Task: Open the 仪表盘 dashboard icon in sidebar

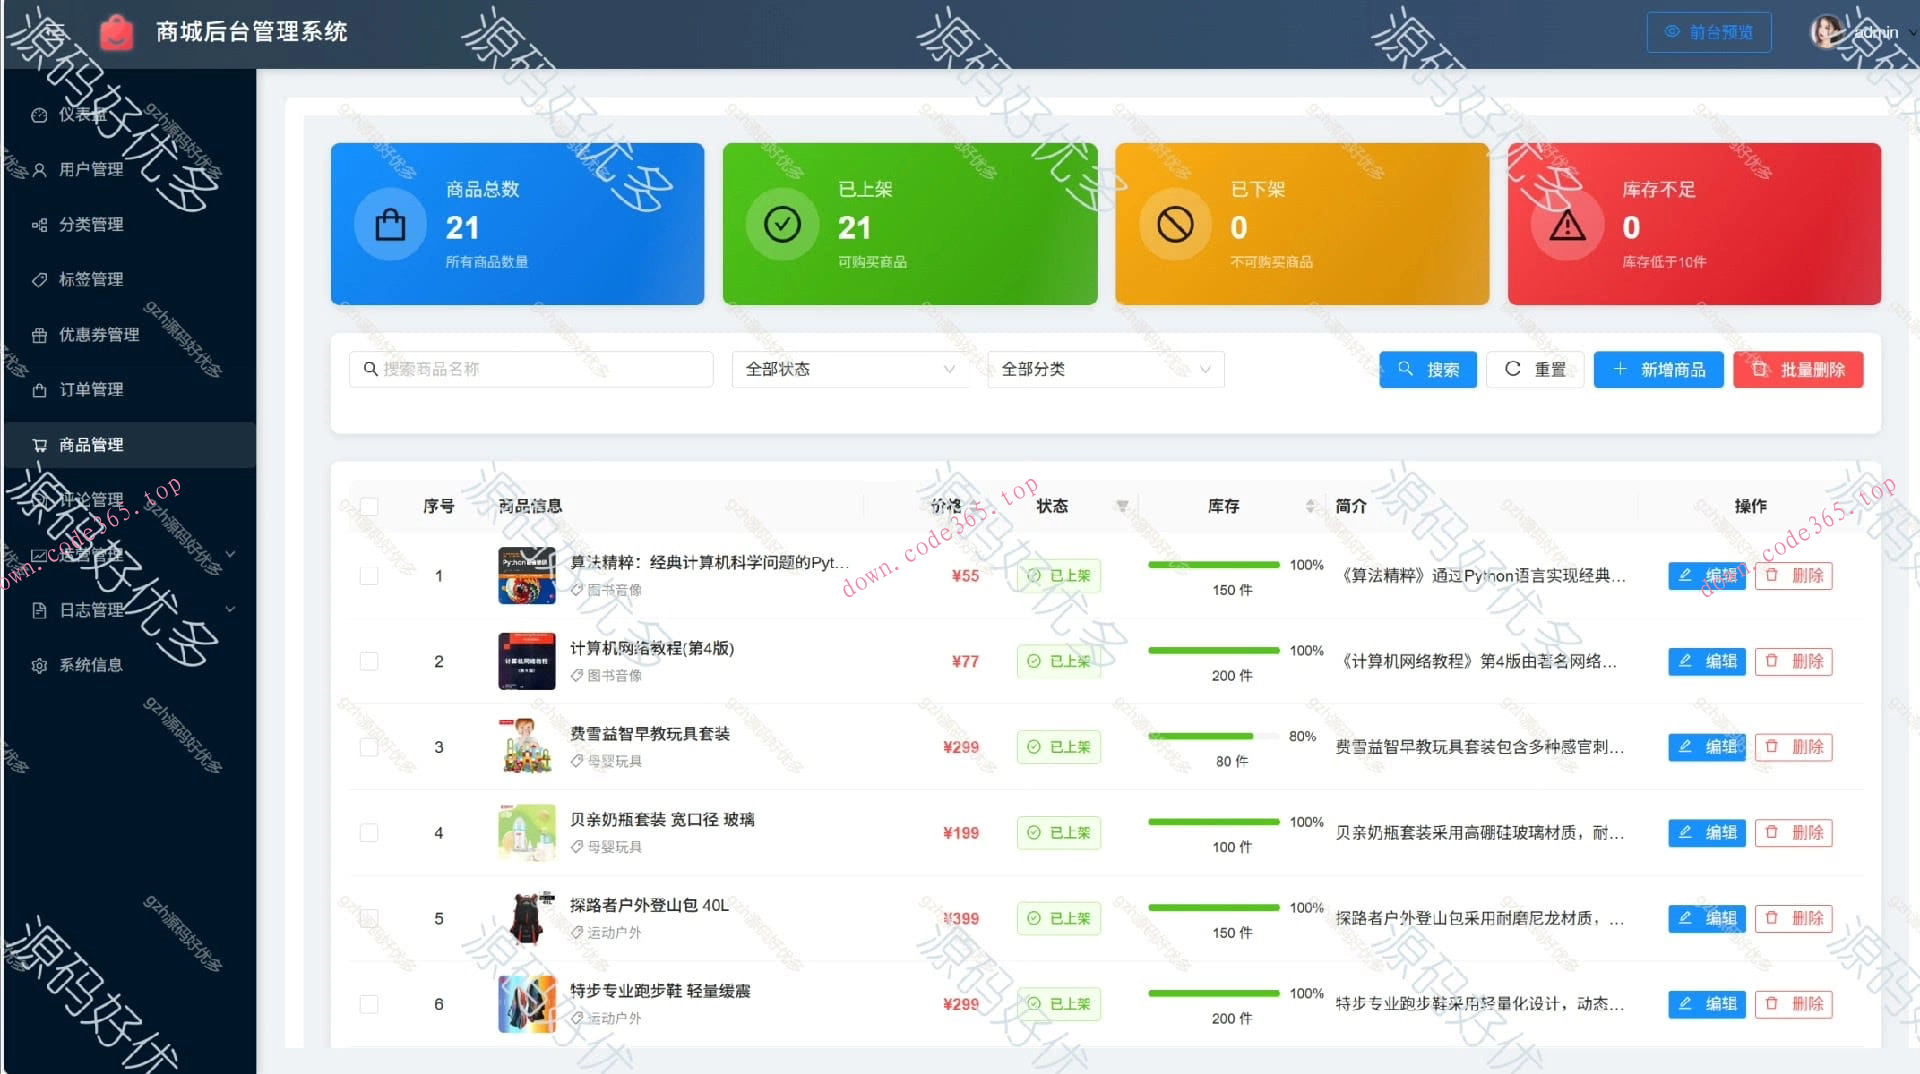Action: click(38, 114)
